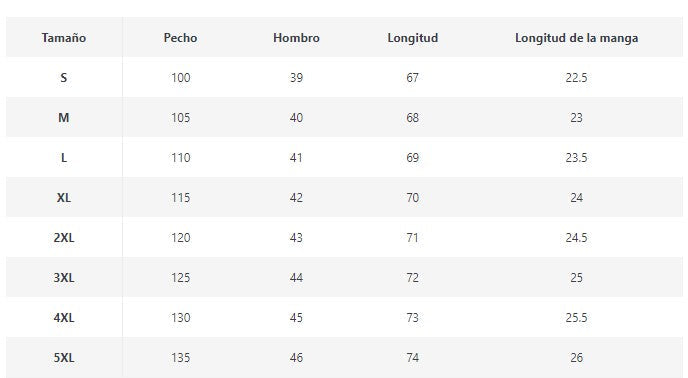Click the S size row label
The image size is (688, 378).
pyautogui.click(x=64, y=78)
